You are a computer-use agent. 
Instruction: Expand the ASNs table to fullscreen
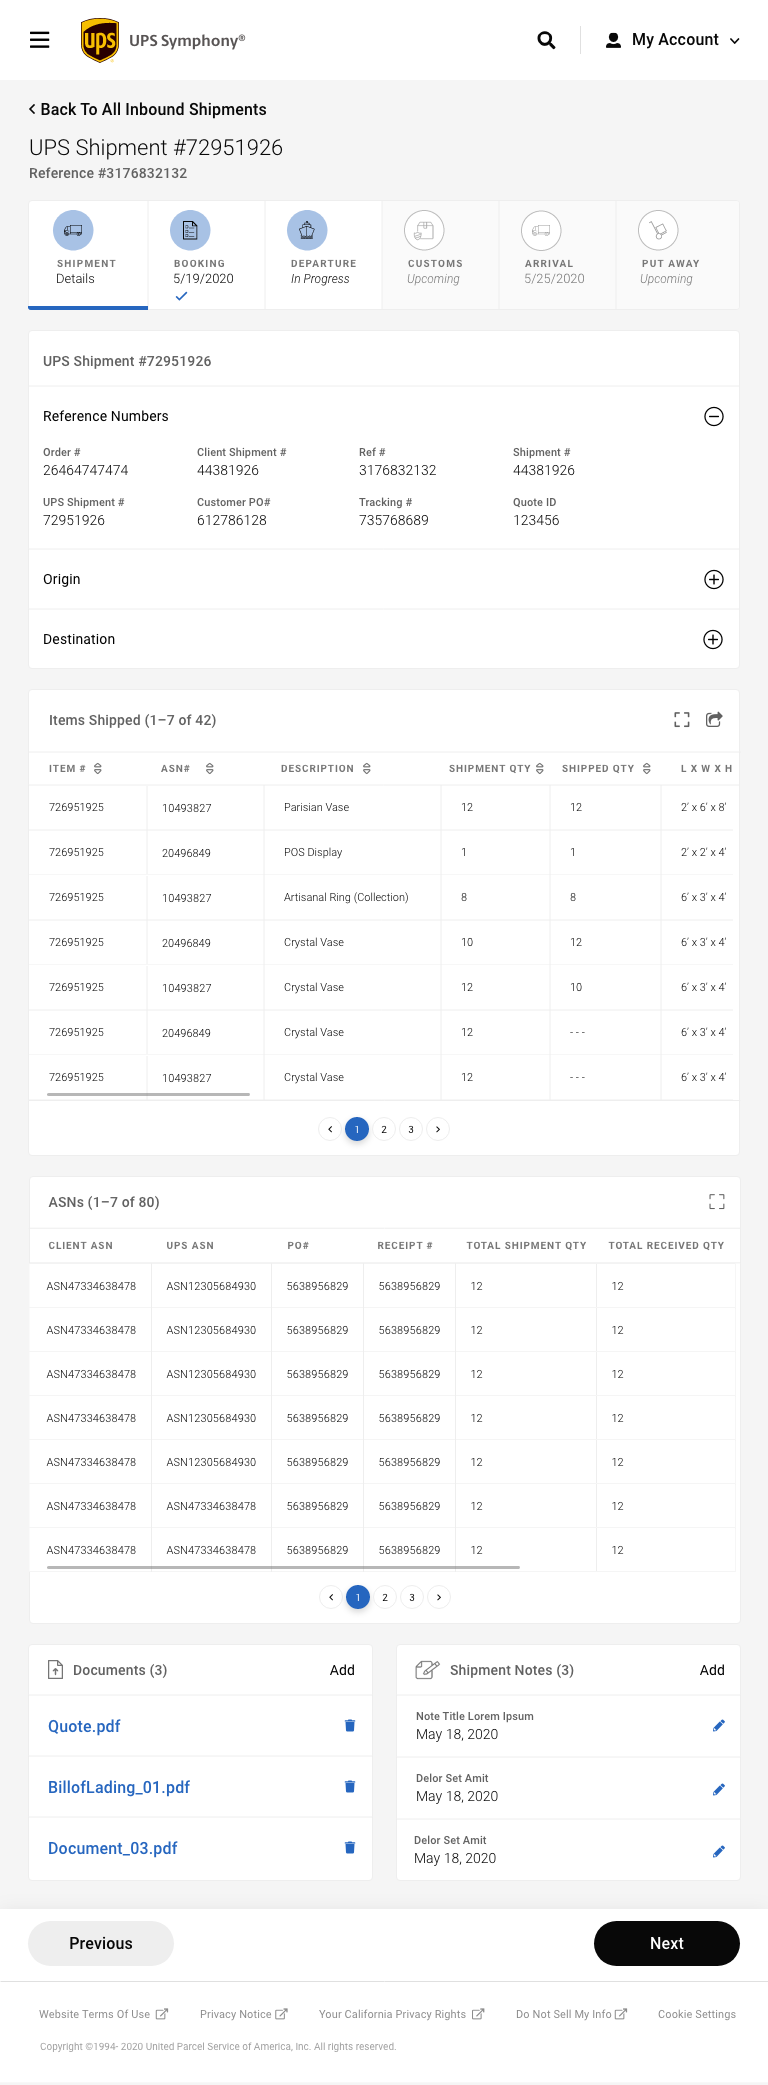pos(716,1202)
